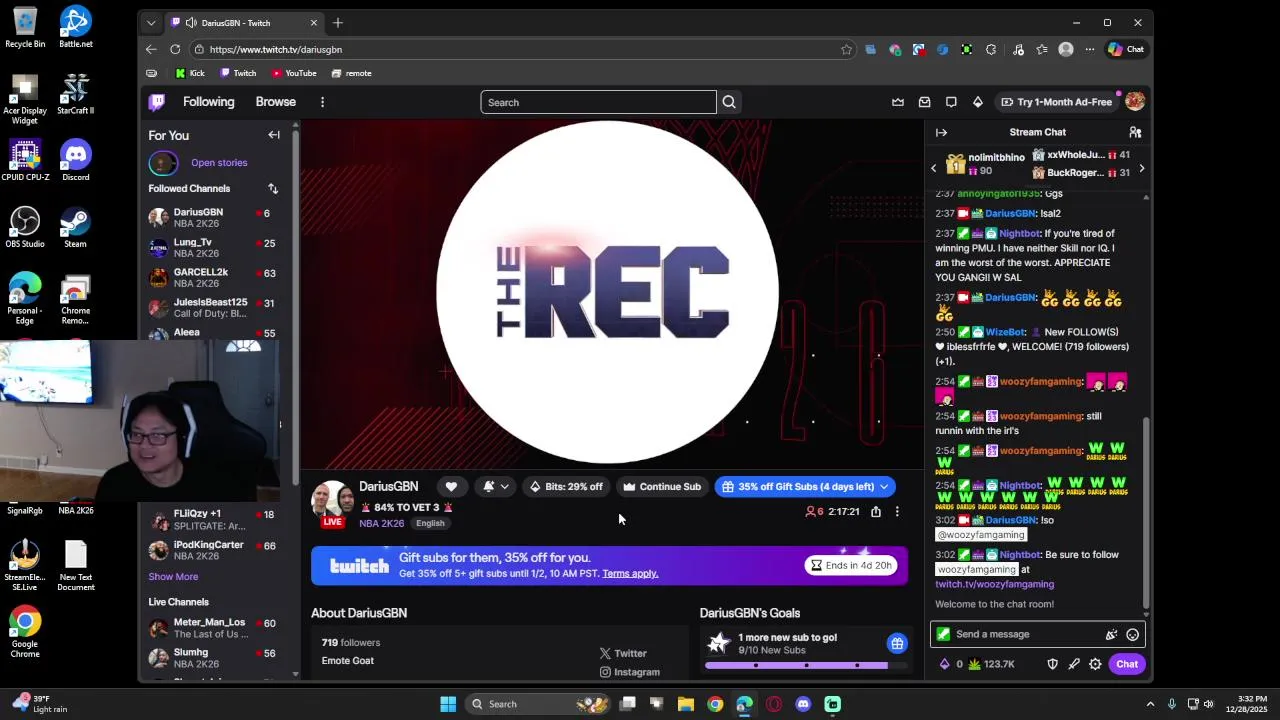This screenshot has height=720, width=1280.
Task: Click gift icon on the sub goal
Action: 897,643
